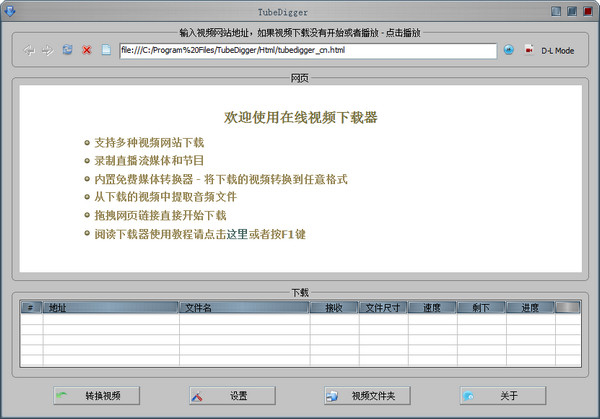
Task: Click the 关于 about button
Action: pyautogui.click(x=503, y=395)
